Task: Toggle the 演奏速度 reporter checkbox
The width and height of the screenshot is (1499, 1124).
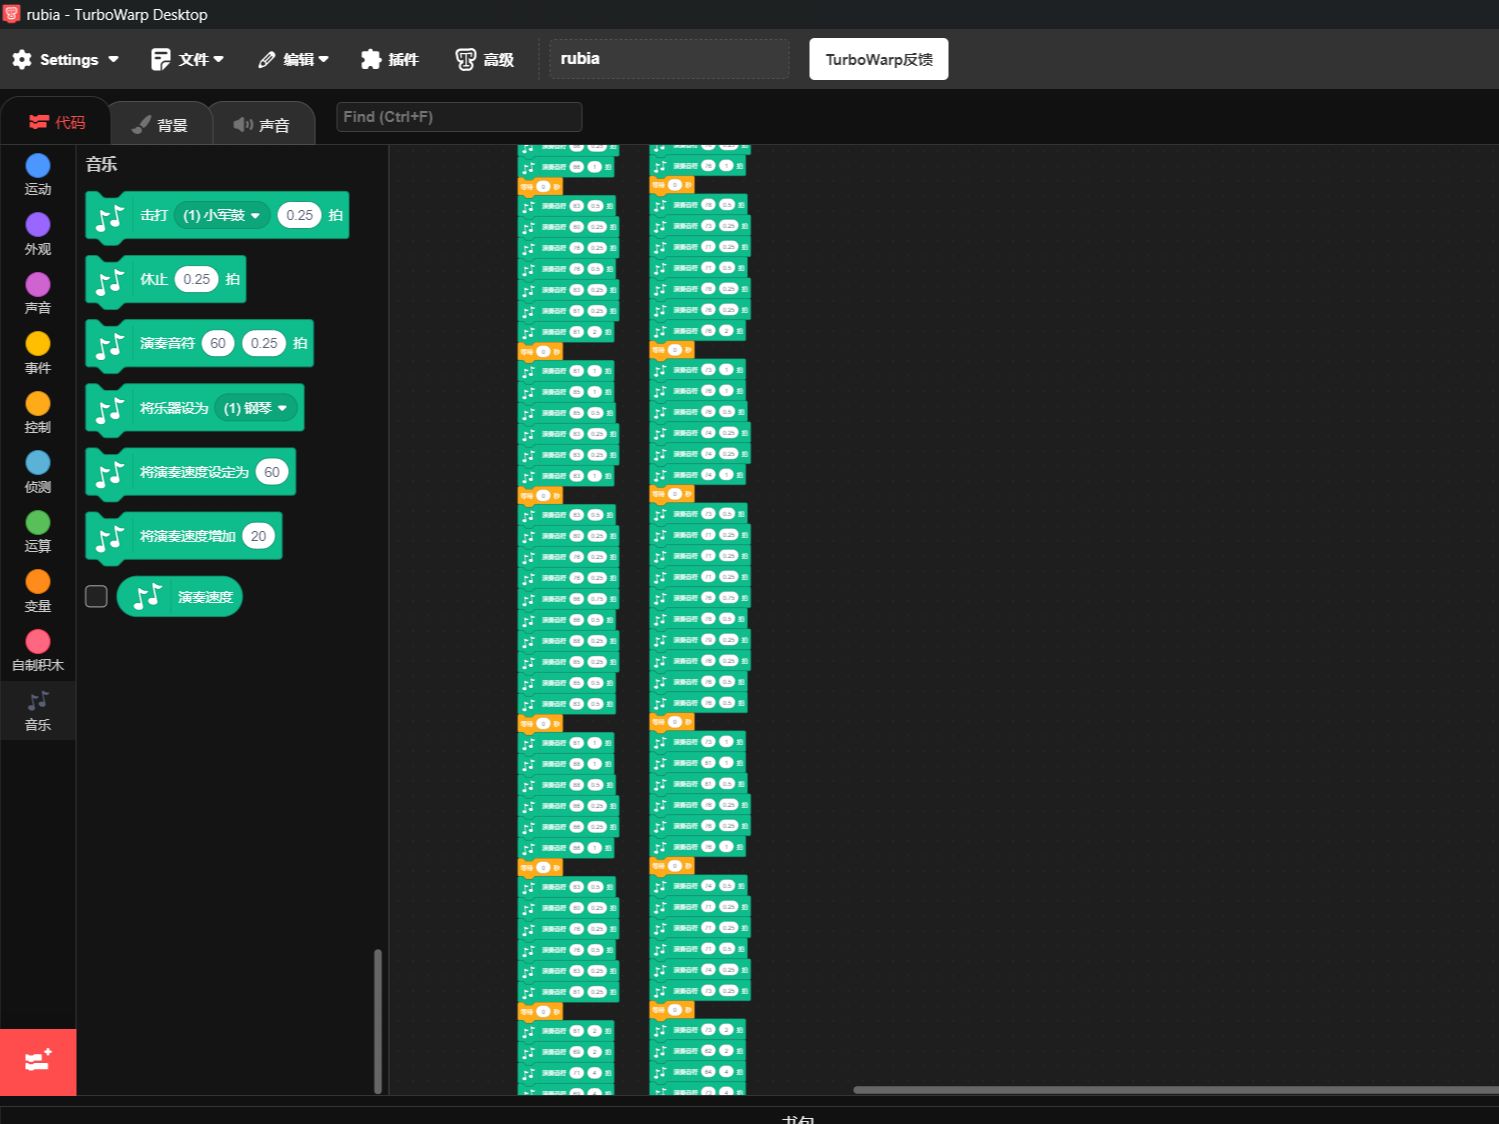Action: click(96, 596)
